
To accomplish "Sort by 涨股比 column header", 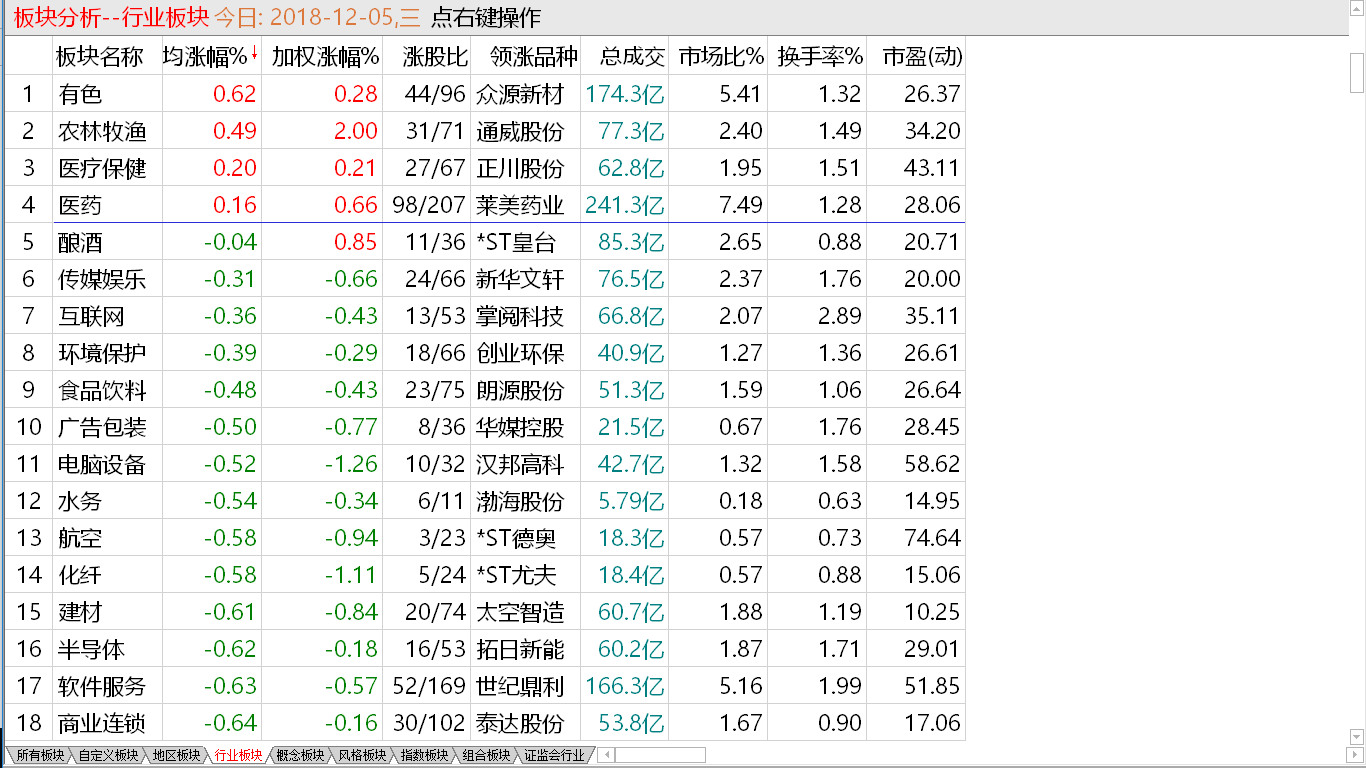I will (x=436, y=57).
